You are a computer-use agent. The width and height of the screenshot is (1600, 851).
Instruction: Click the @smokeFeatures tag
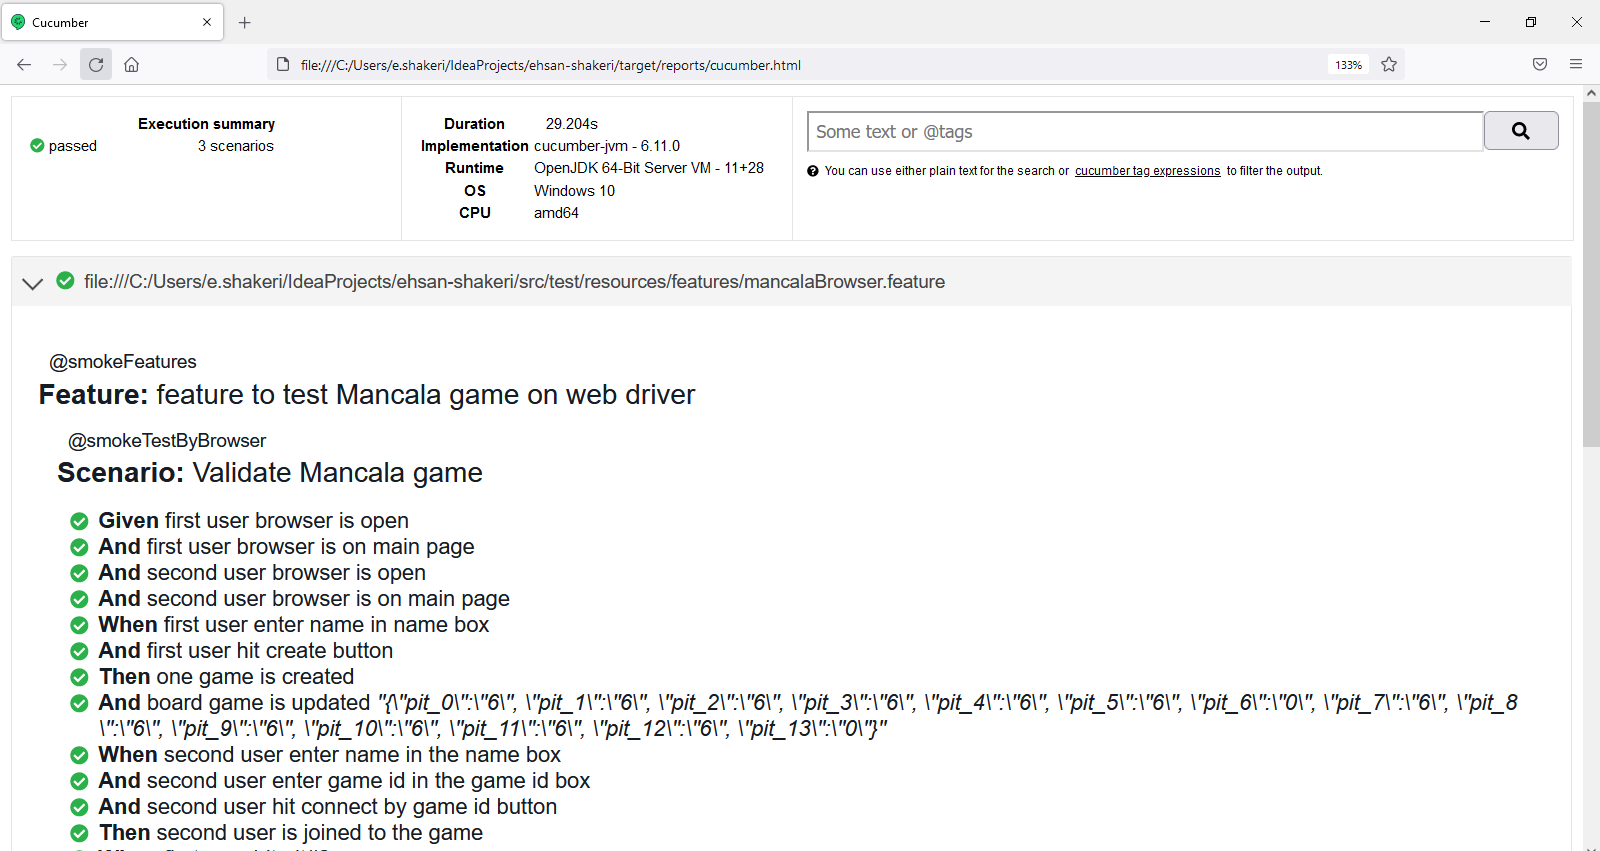tap(123, 362)
